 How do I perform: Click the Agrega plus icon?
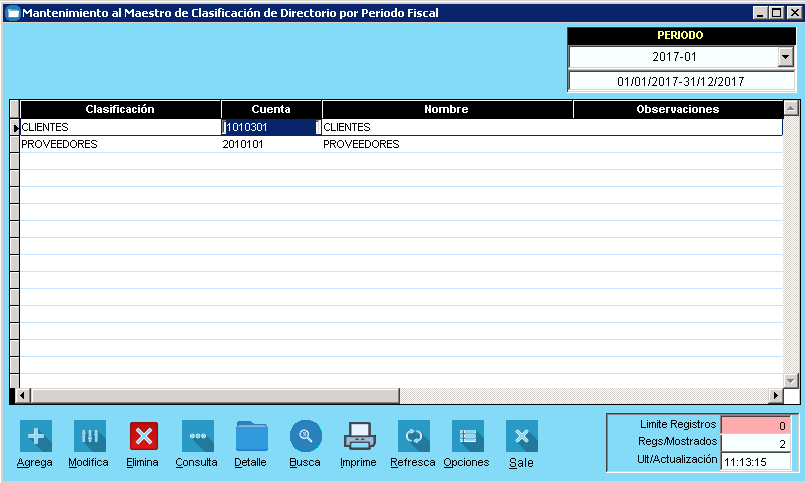point(35,436)
